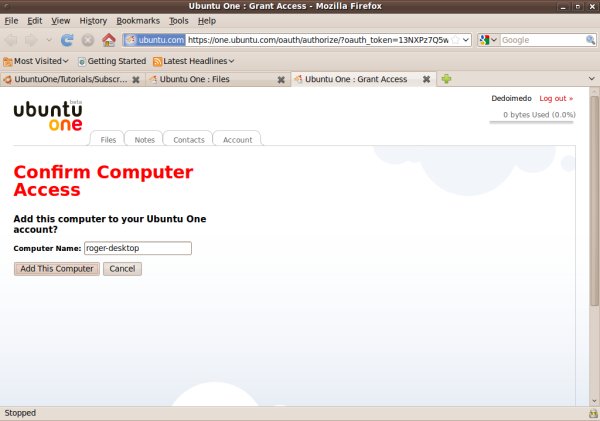Click the Ubuntu One logo
The width and height of the screenshot is (600, 421).
click(x=48, y=115)
